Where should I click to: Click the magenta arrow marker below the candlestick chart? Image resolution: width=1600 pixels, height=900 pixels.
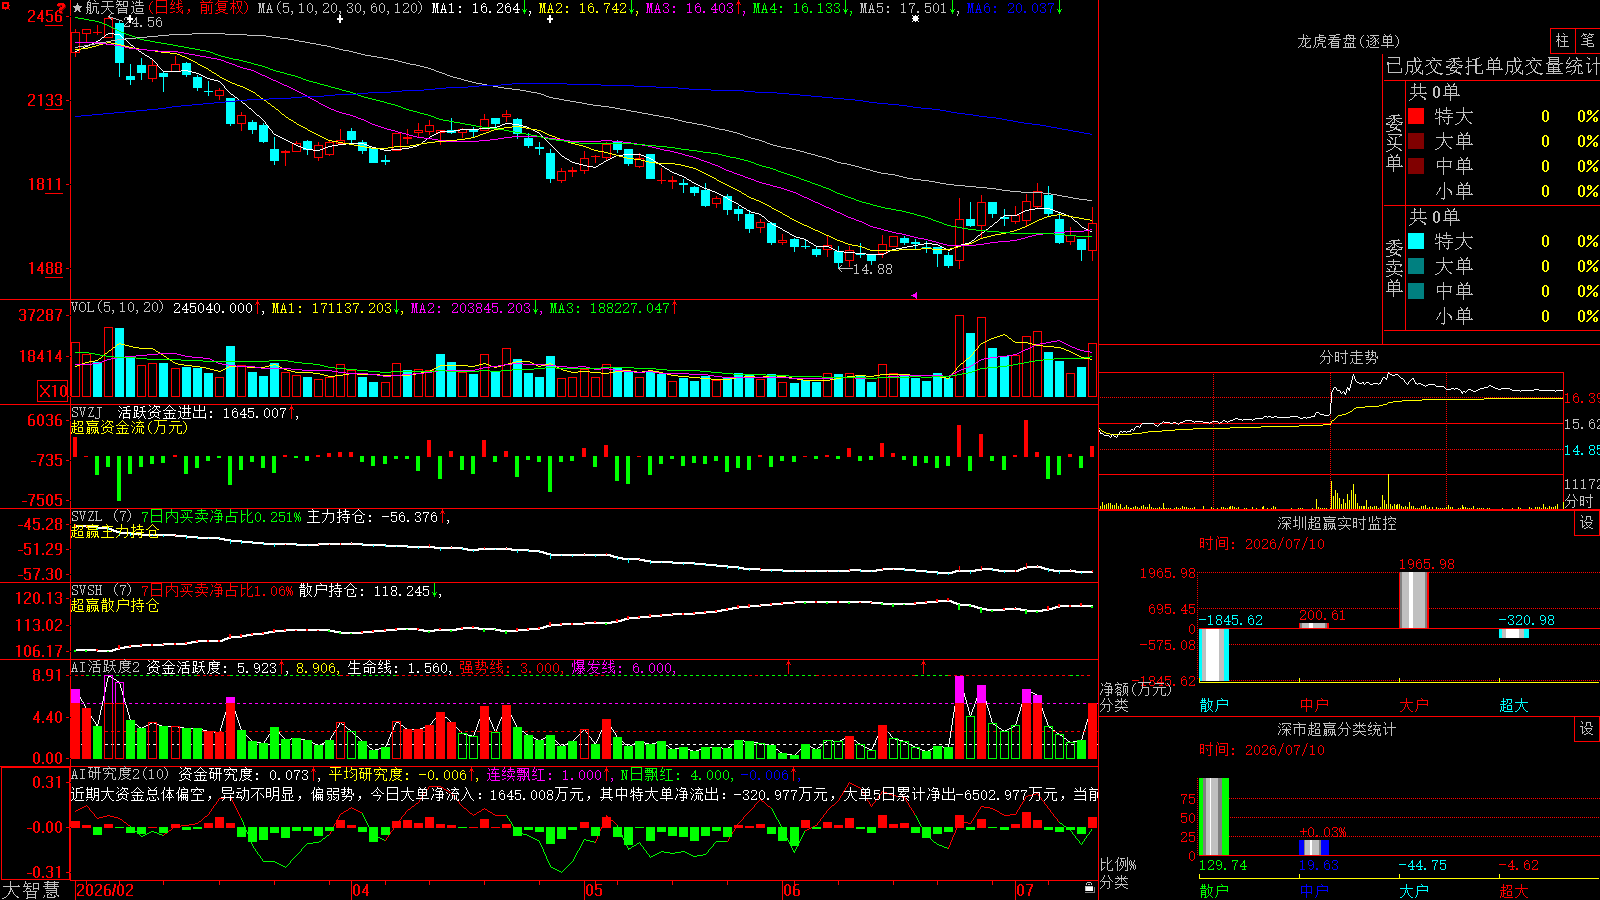[914, 295]
